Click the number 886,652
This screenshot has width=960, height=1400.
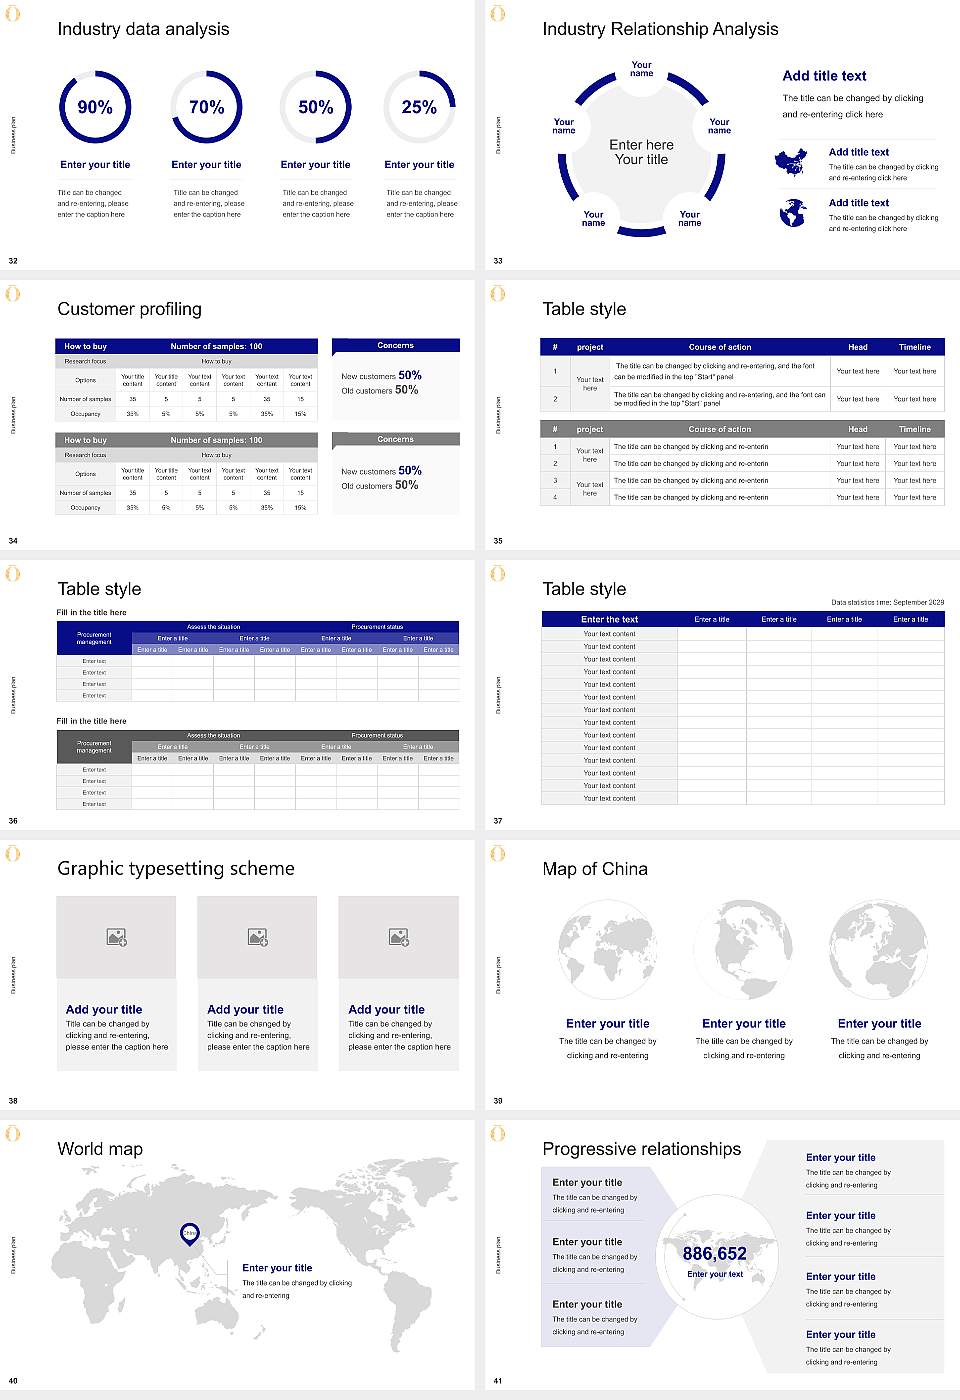click(715, 1254)
